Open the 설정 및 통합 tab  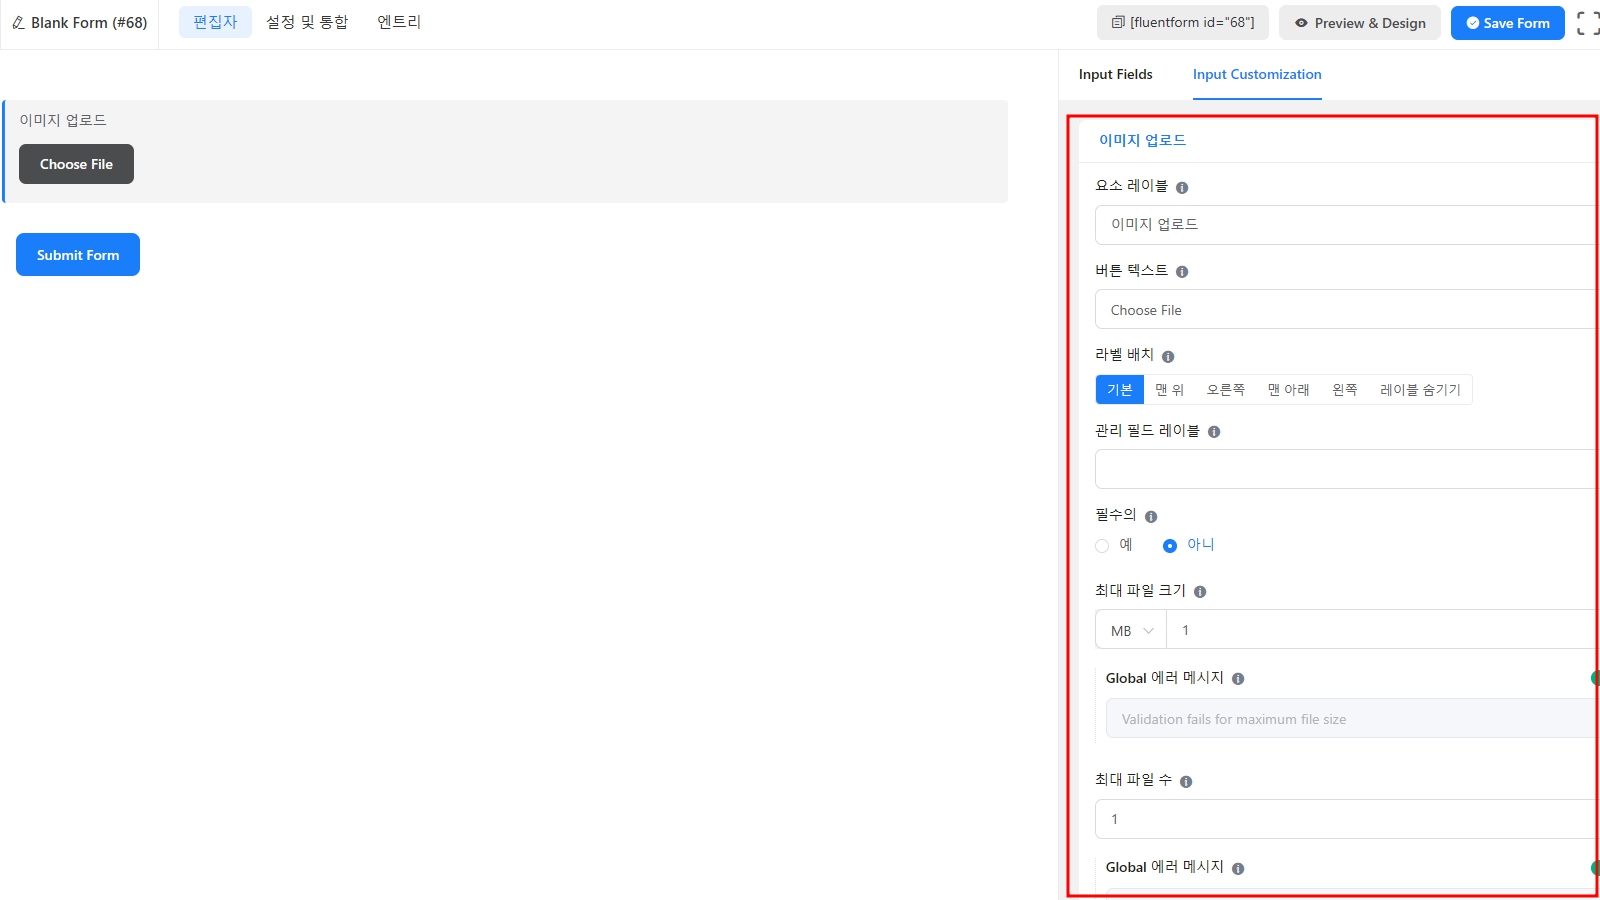point(307,22)
